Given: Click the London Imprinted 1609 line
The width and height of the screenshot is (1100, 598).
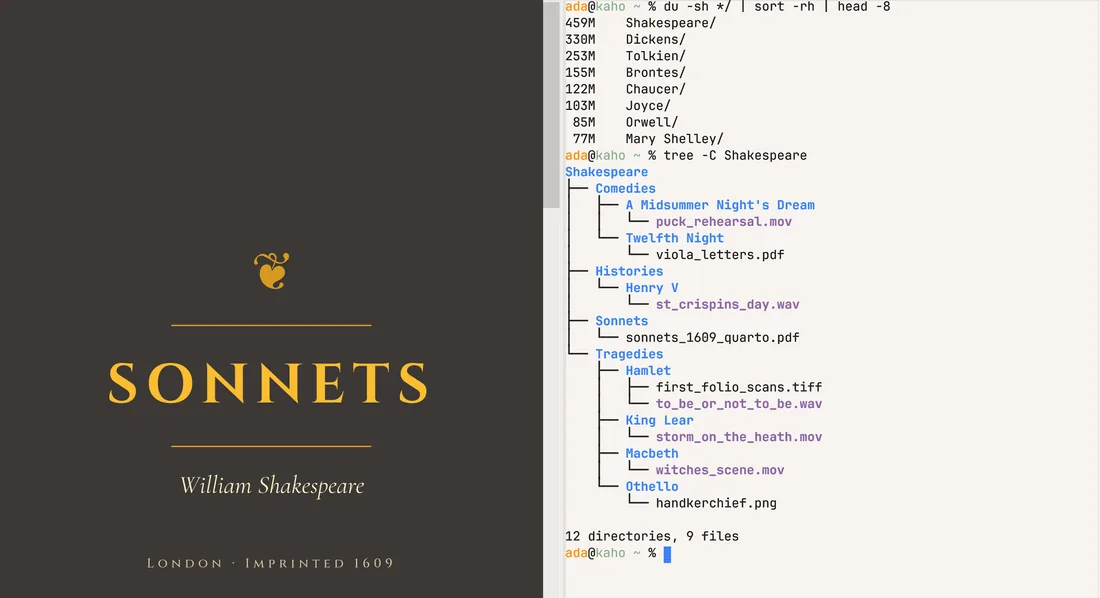Looking at the screenshot, I should [270, 563].
